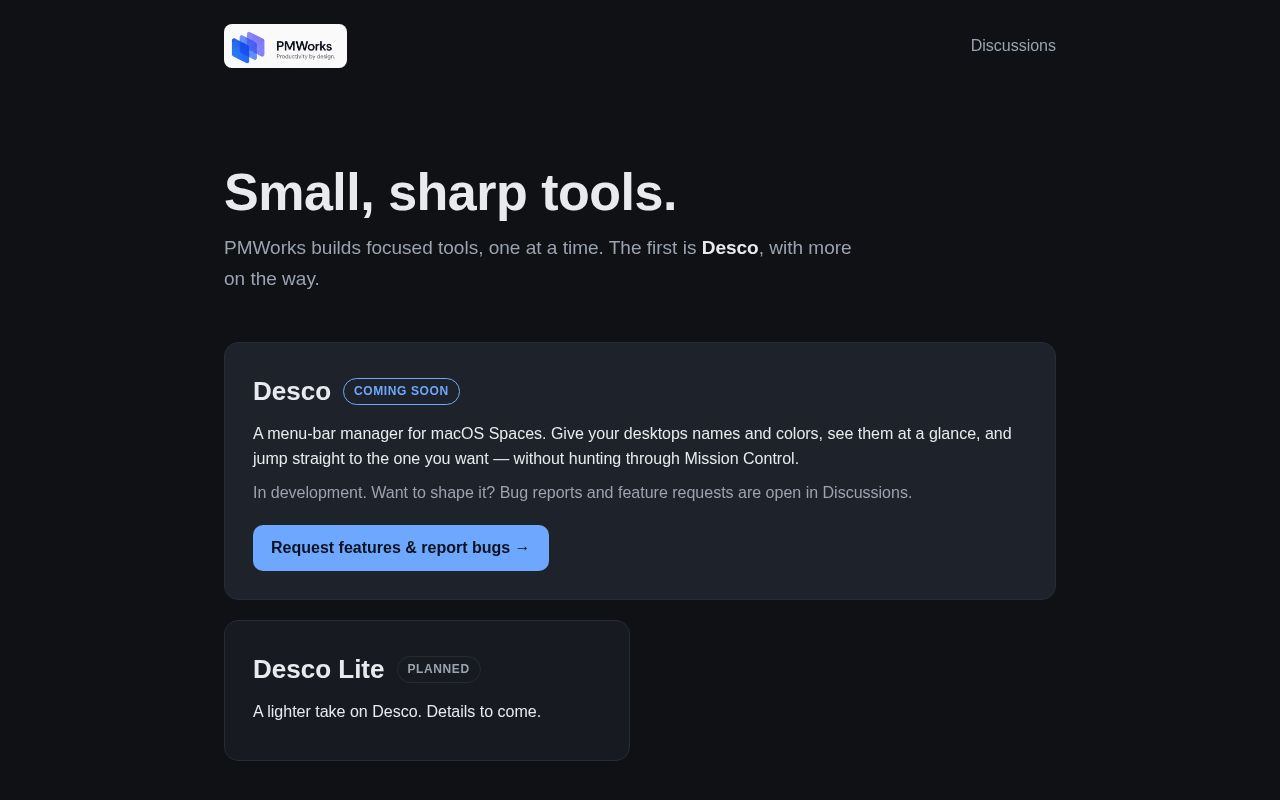Select the Desco card title

(x=292, y=392)
